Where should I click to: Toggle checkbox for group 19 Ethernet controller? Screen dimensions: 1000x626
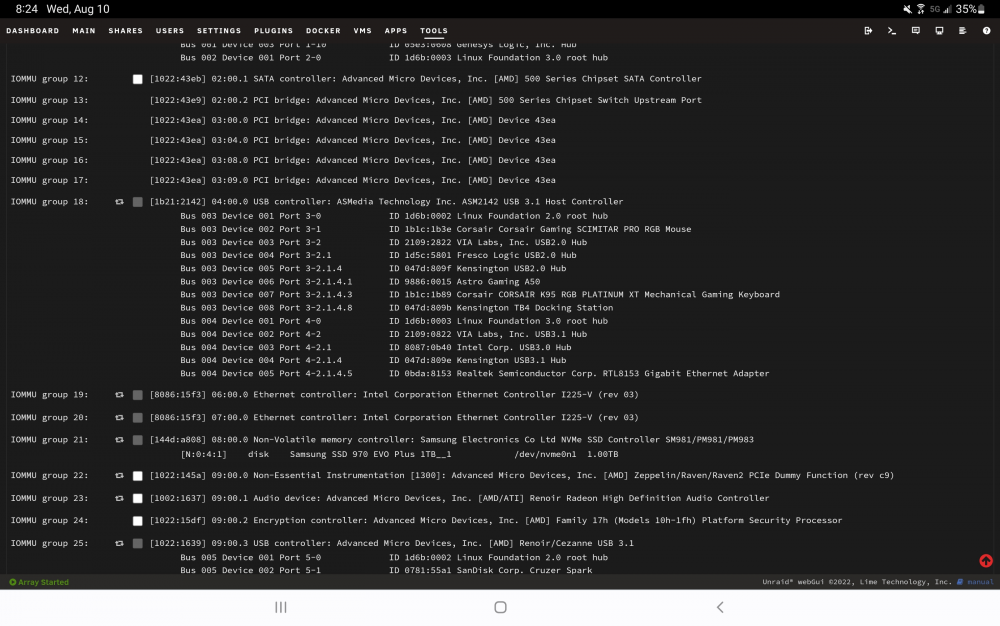coord(138,395)
